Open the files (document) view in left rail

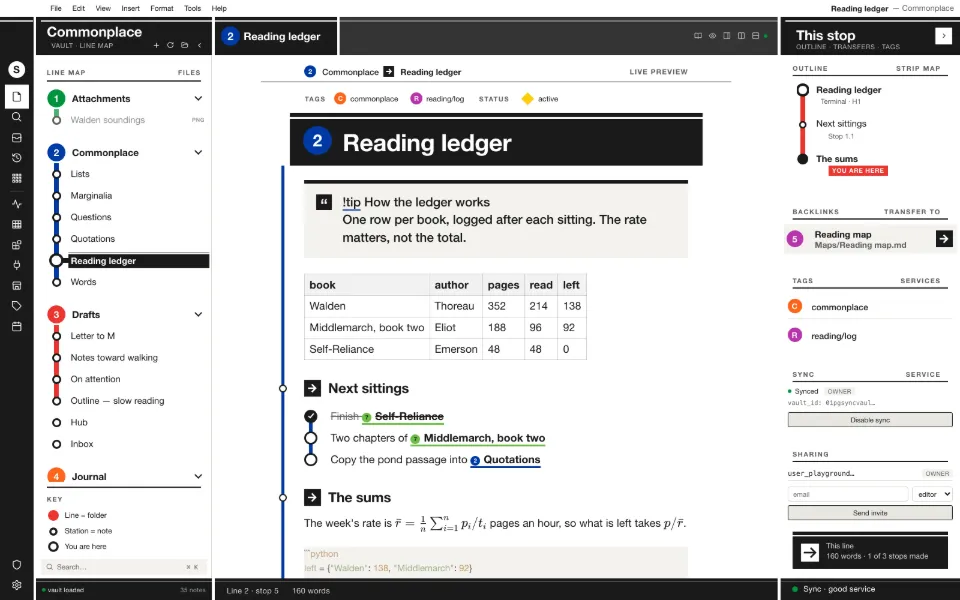coord(17,97)
